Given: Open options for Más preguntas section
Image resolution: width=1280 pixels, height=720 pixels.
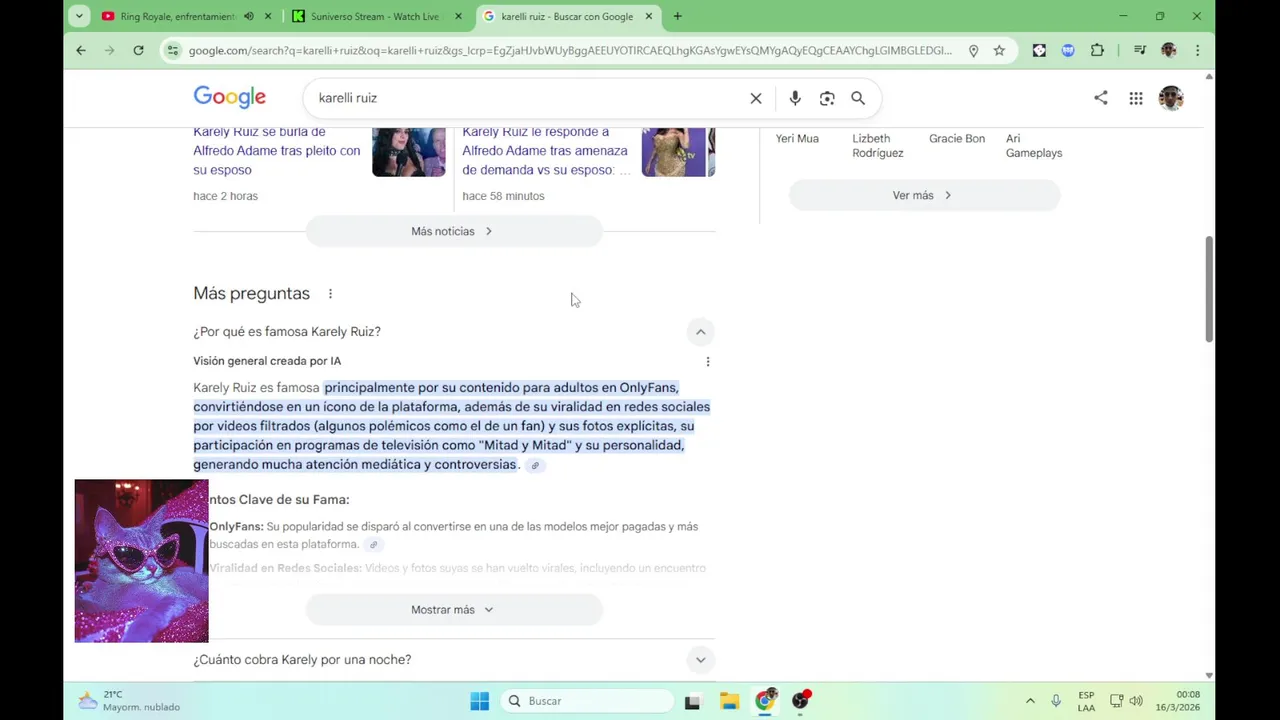Looking at the screenshot, I should click(330, 294).
